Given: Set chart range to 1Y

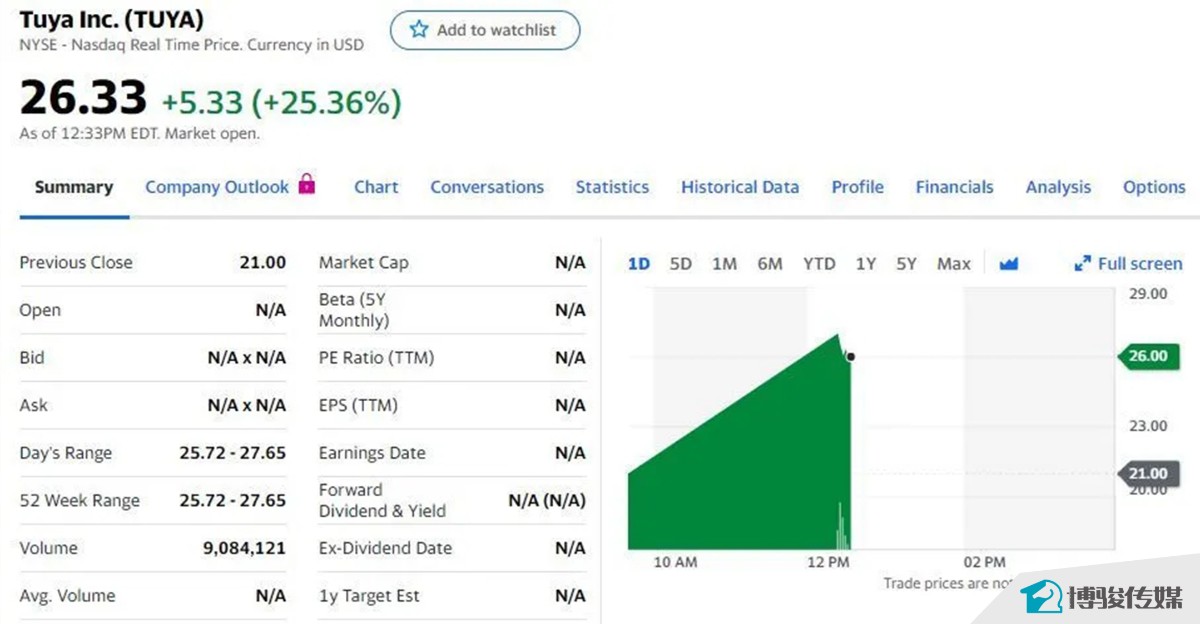Looking at the screenshot, I should pyautogui.click(x=866, y=264).
